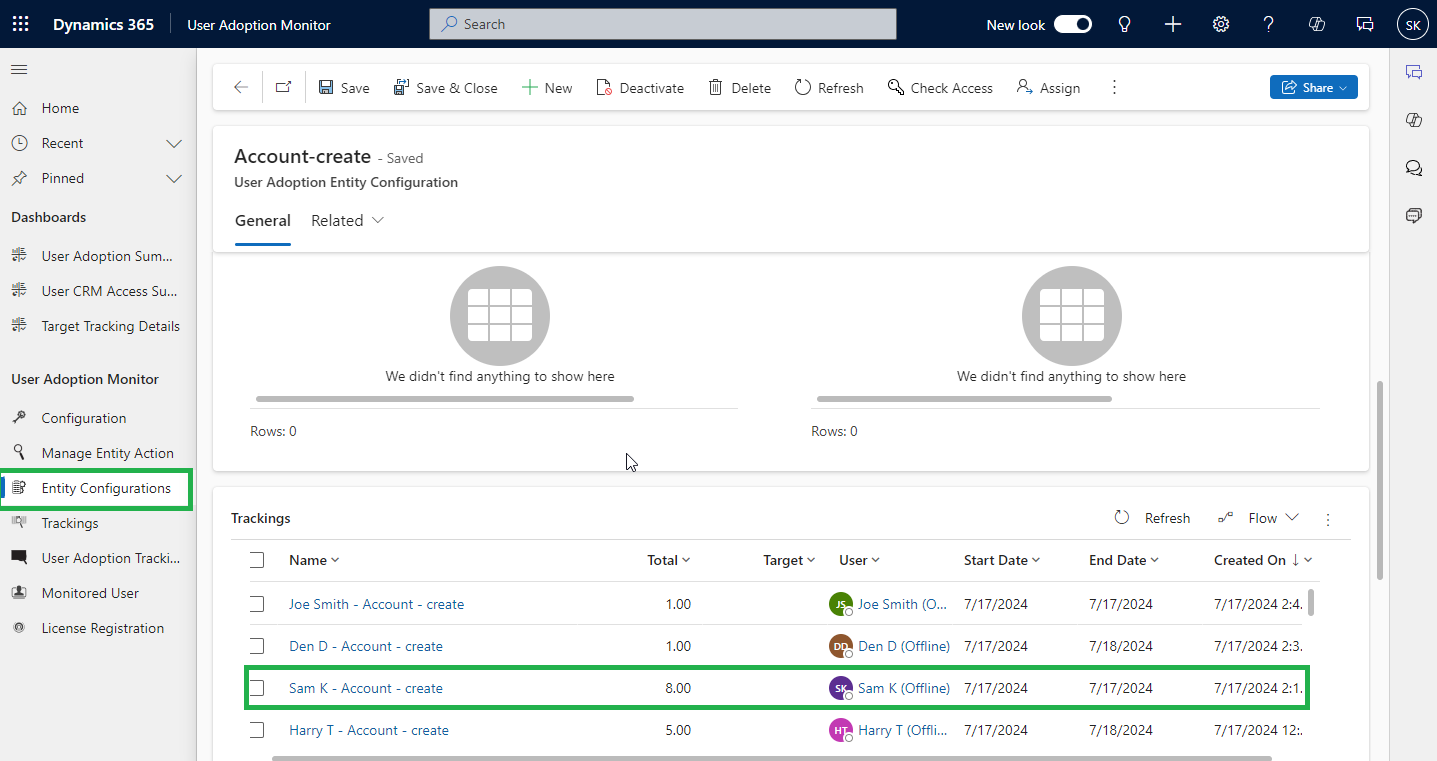Check the Den D row checkbox
Image resolution: width=1437 pixels, height=761 pixels.
click(257, 646)
